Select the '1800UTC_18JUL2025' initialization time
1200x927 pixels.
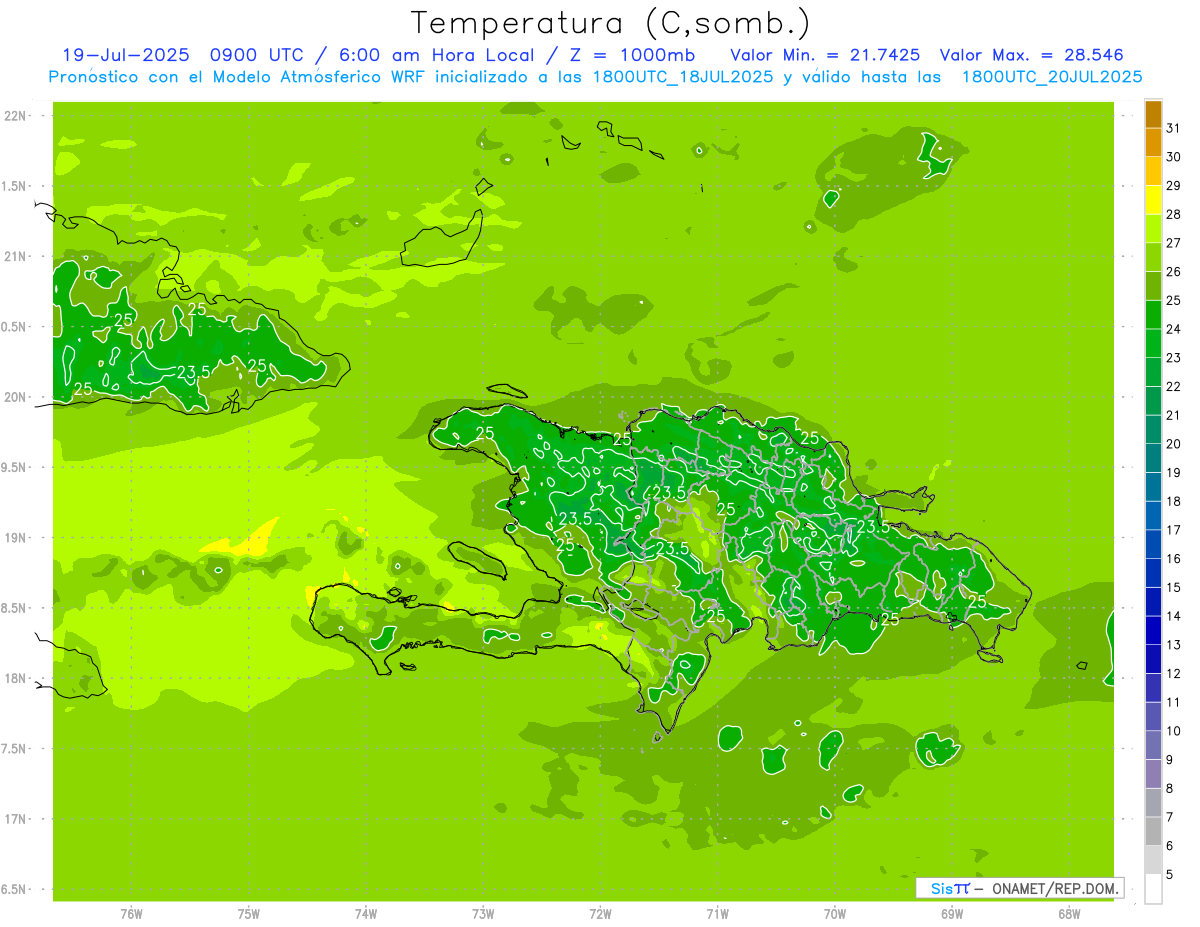[683, 77]
